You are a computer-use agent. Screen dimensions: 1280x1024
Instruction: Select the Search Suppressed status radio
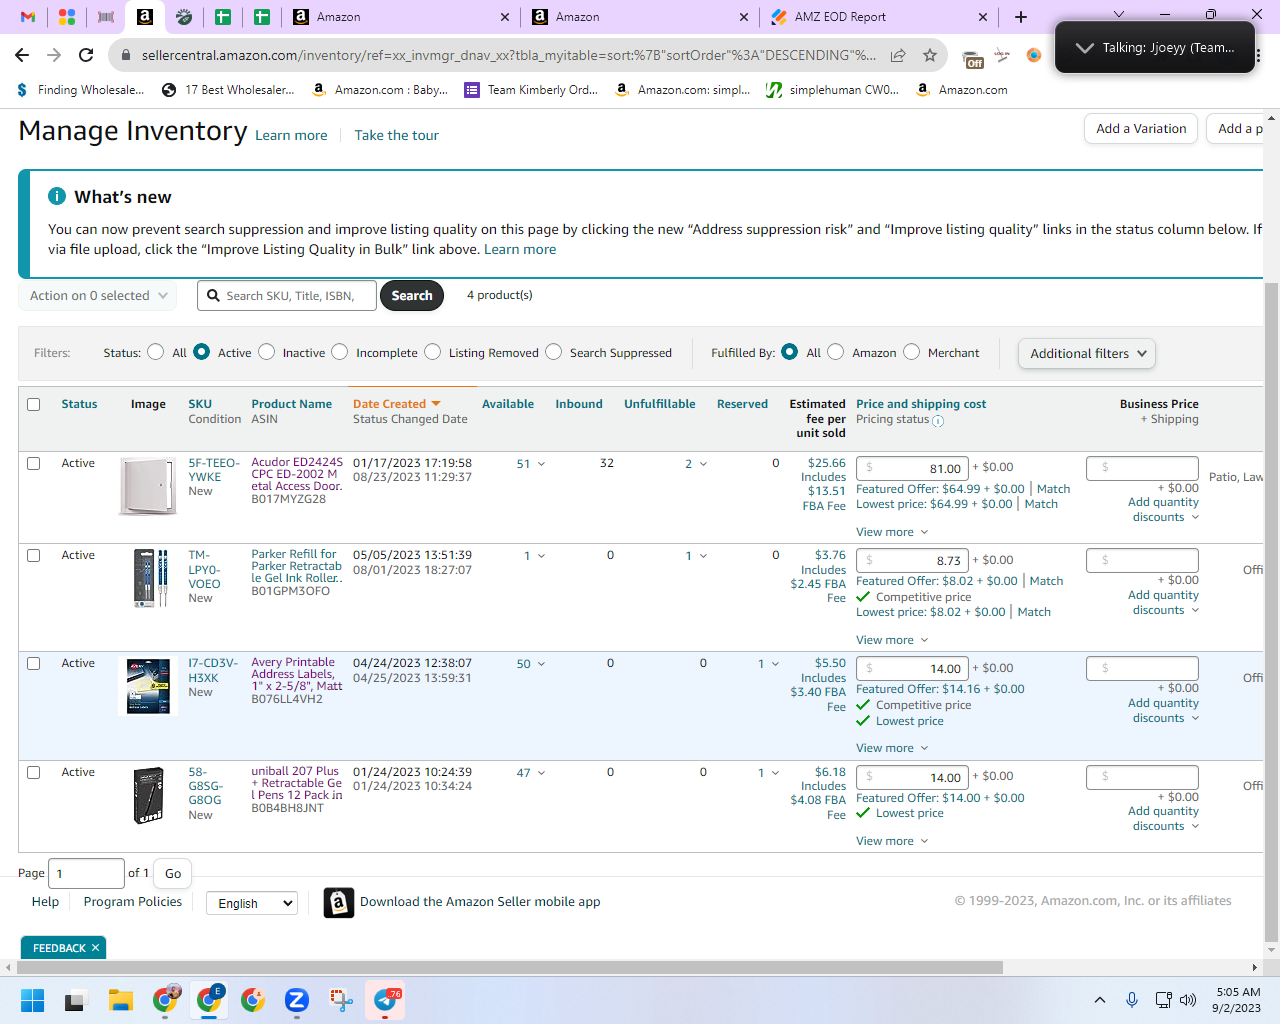(554, 352)
